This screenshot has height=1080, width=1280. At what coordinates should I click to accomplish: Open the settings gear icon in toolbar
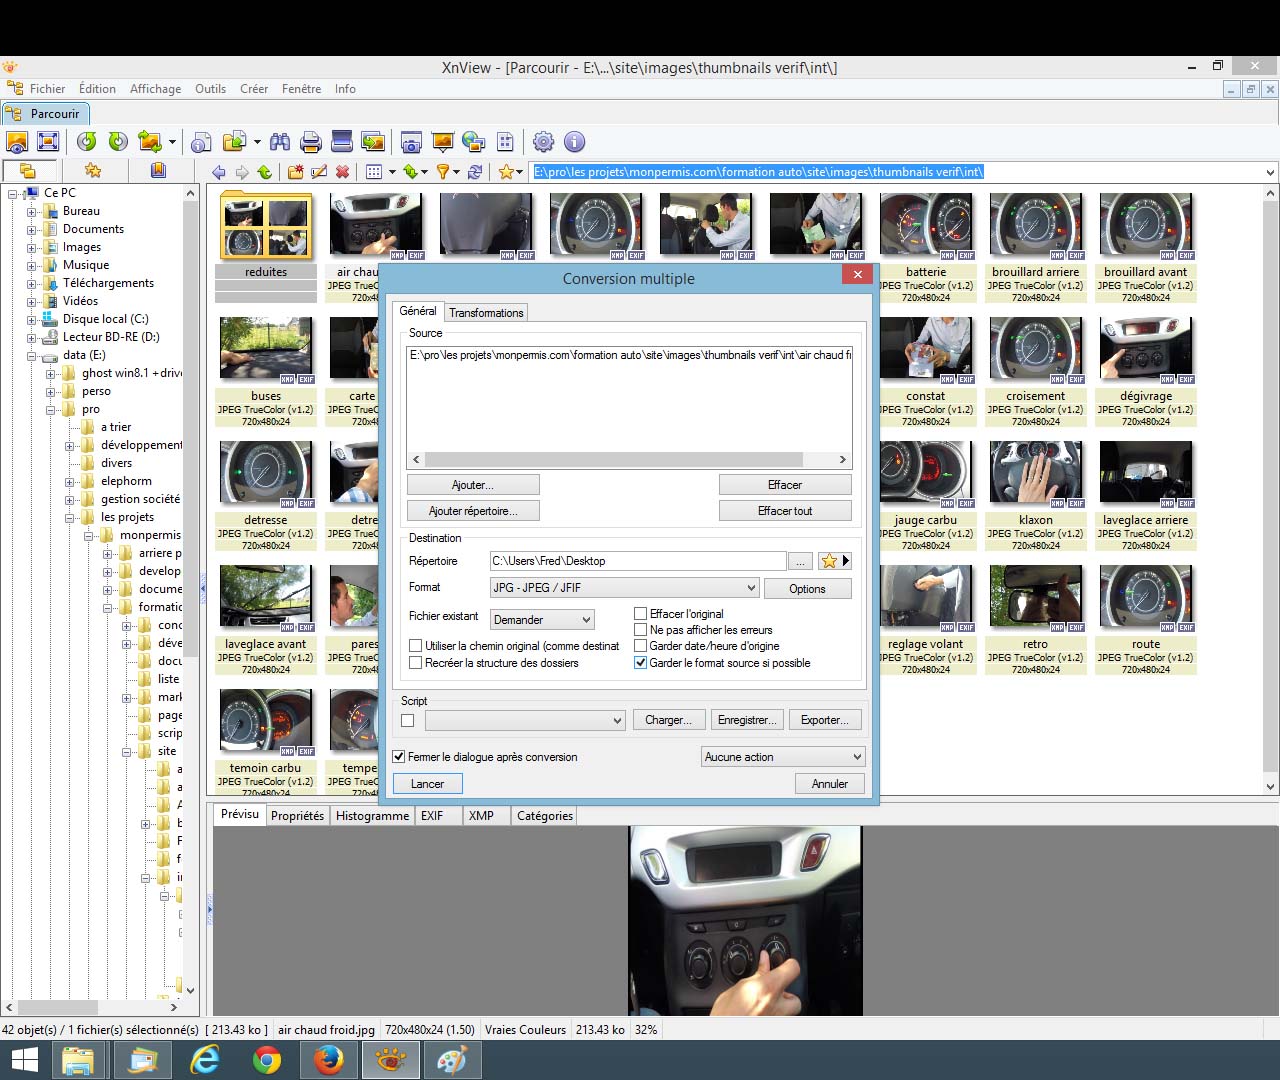tap(543, 142)
